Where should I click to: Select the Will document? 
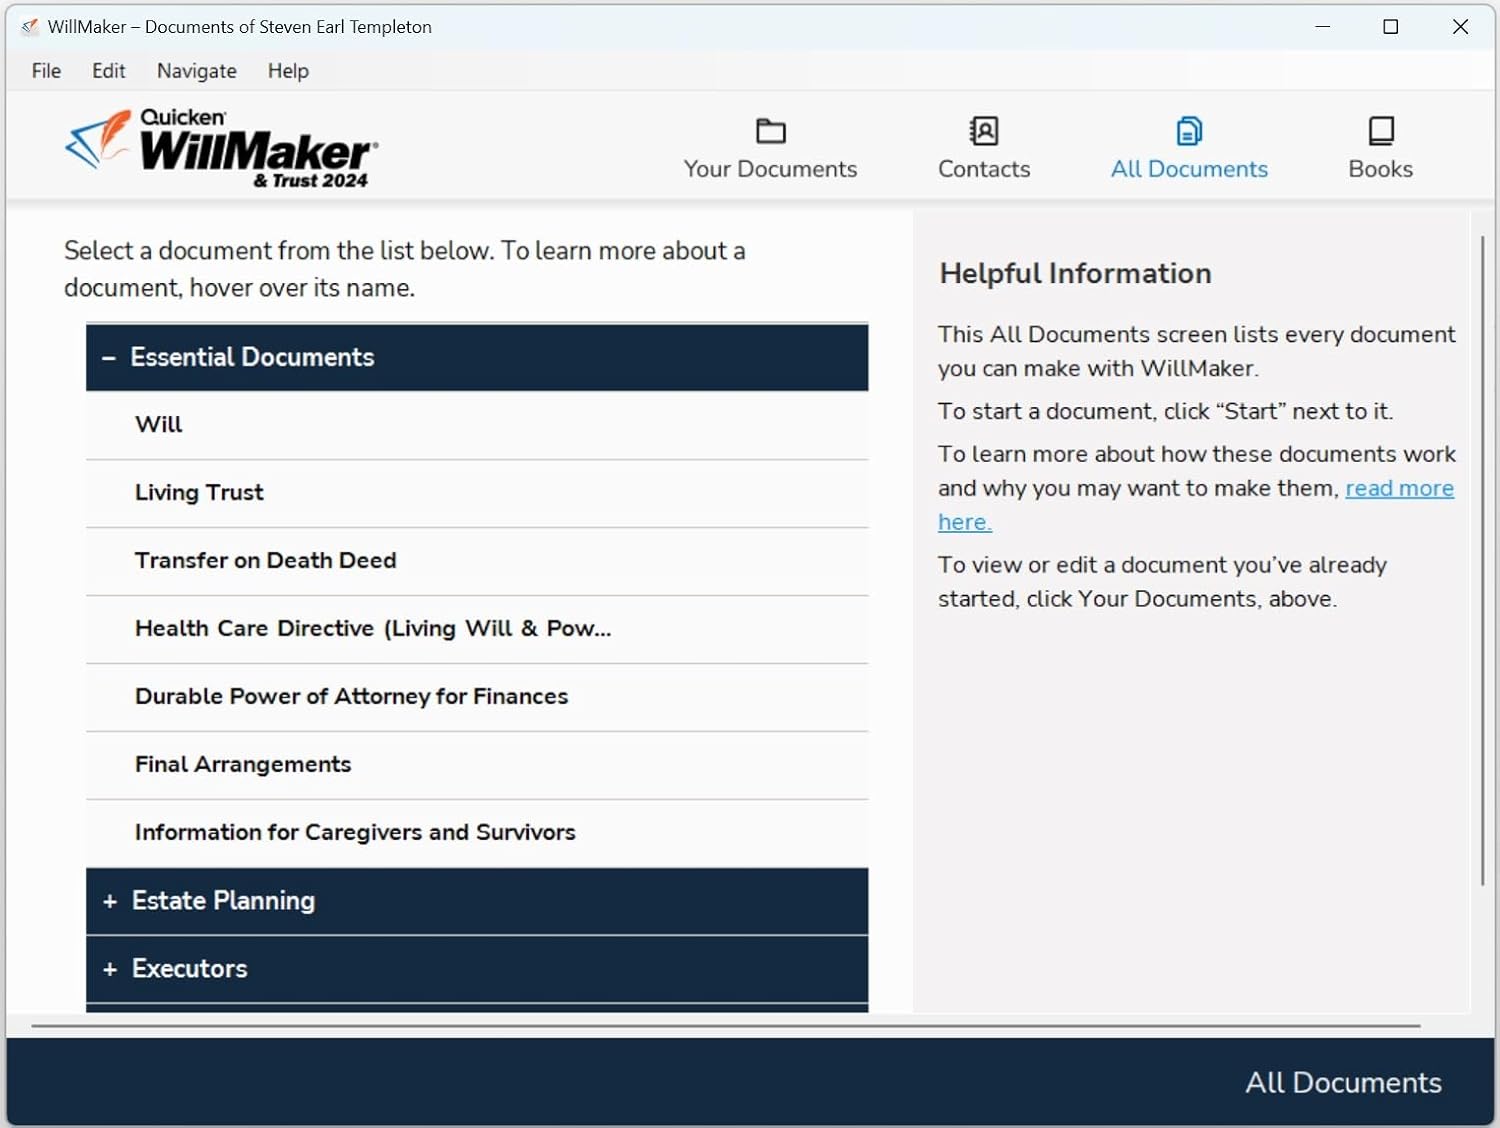(159, 425)
